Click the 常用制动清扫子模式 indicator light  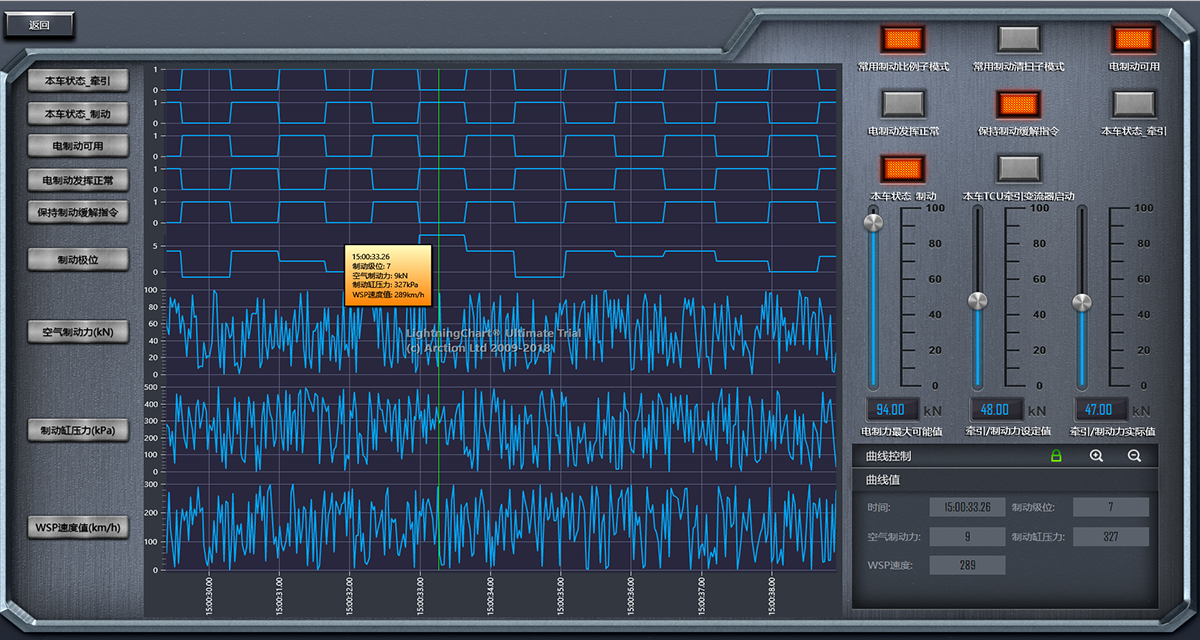click(x=1019, y=40)
